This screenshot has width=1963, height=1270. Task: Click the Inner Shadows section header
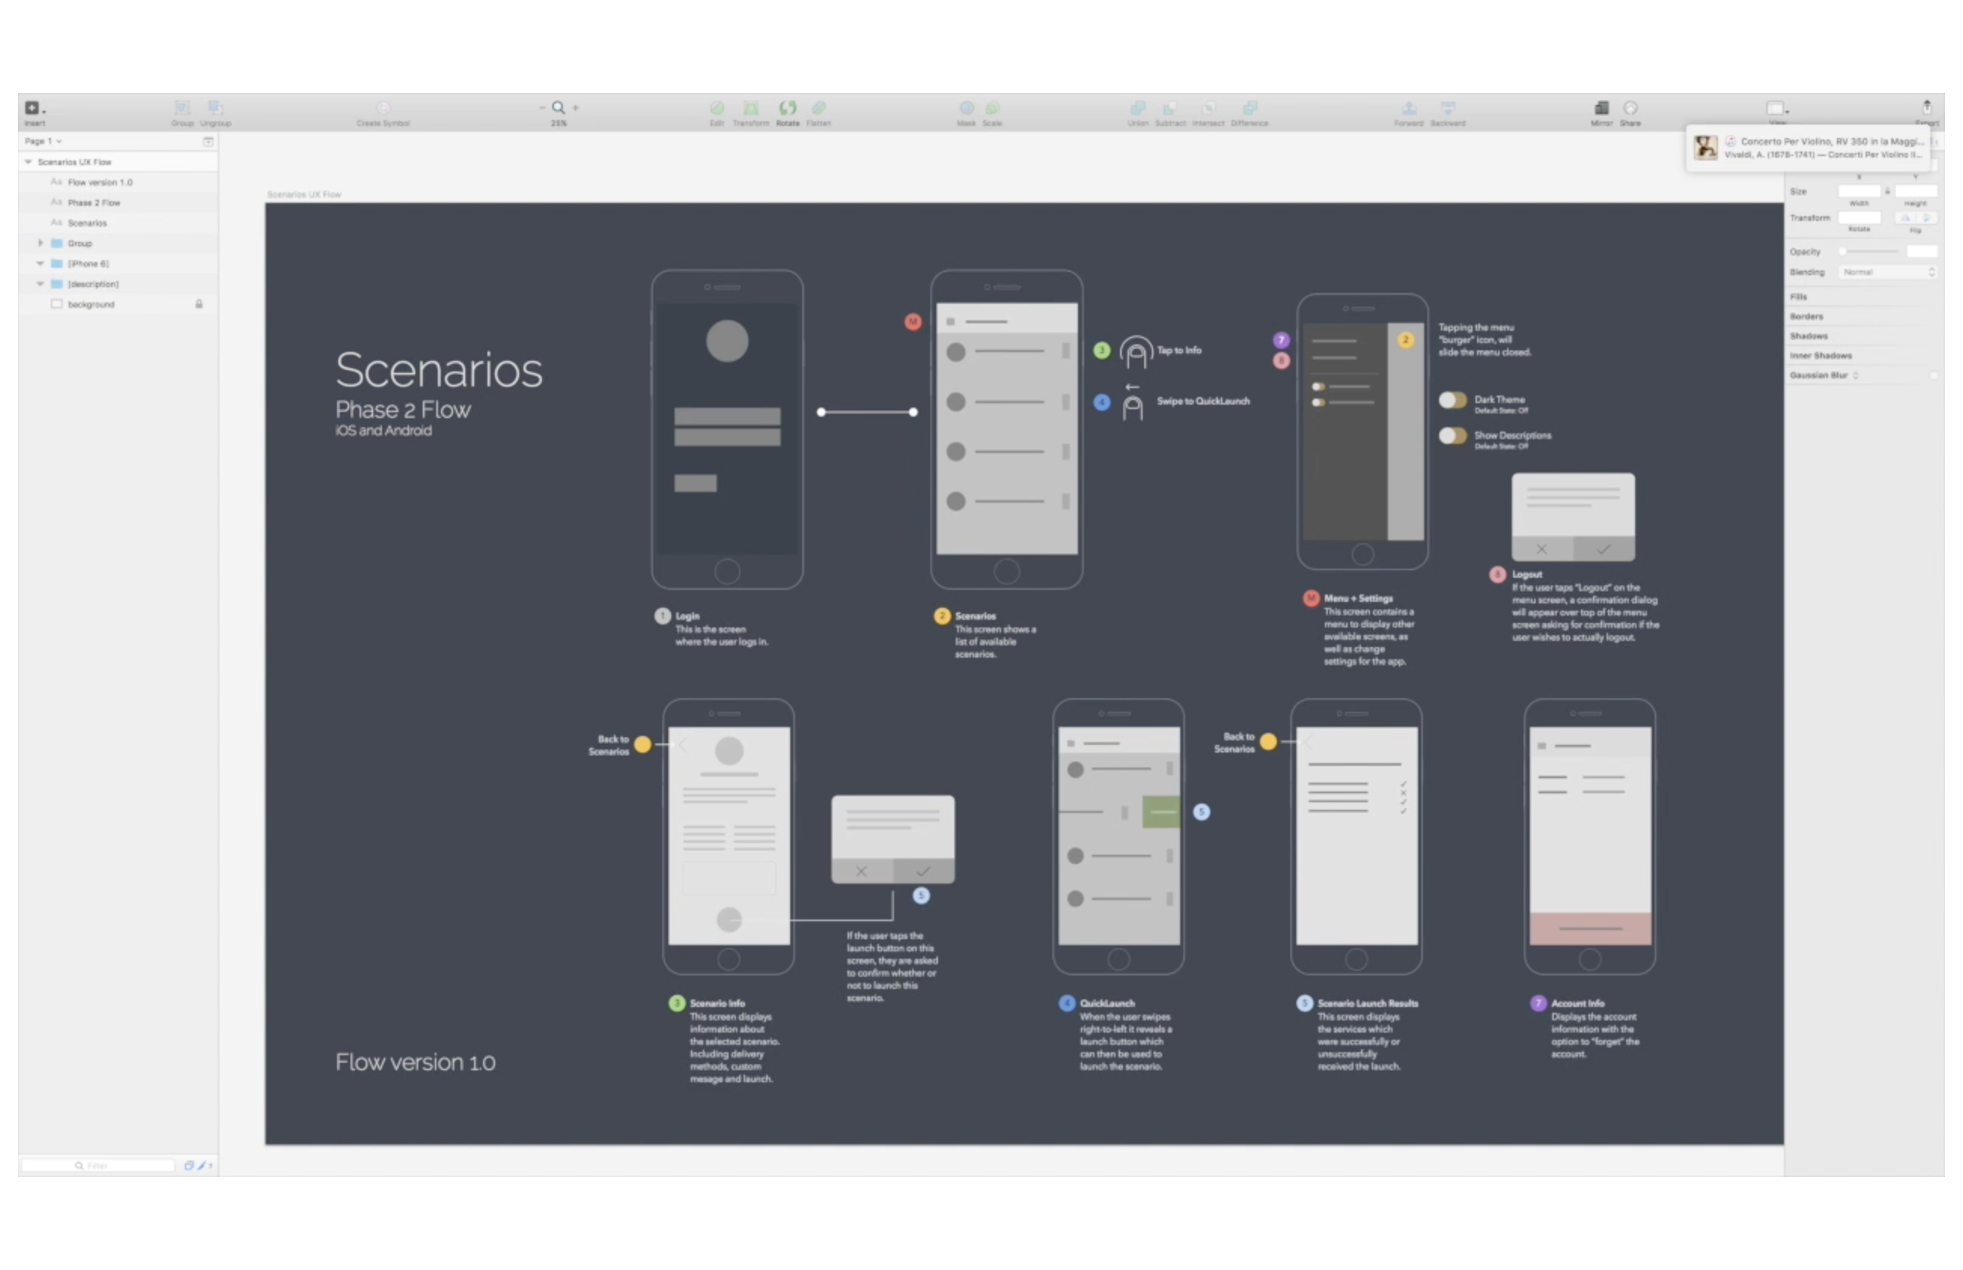pyautogui.click(x=1820, y=355)
